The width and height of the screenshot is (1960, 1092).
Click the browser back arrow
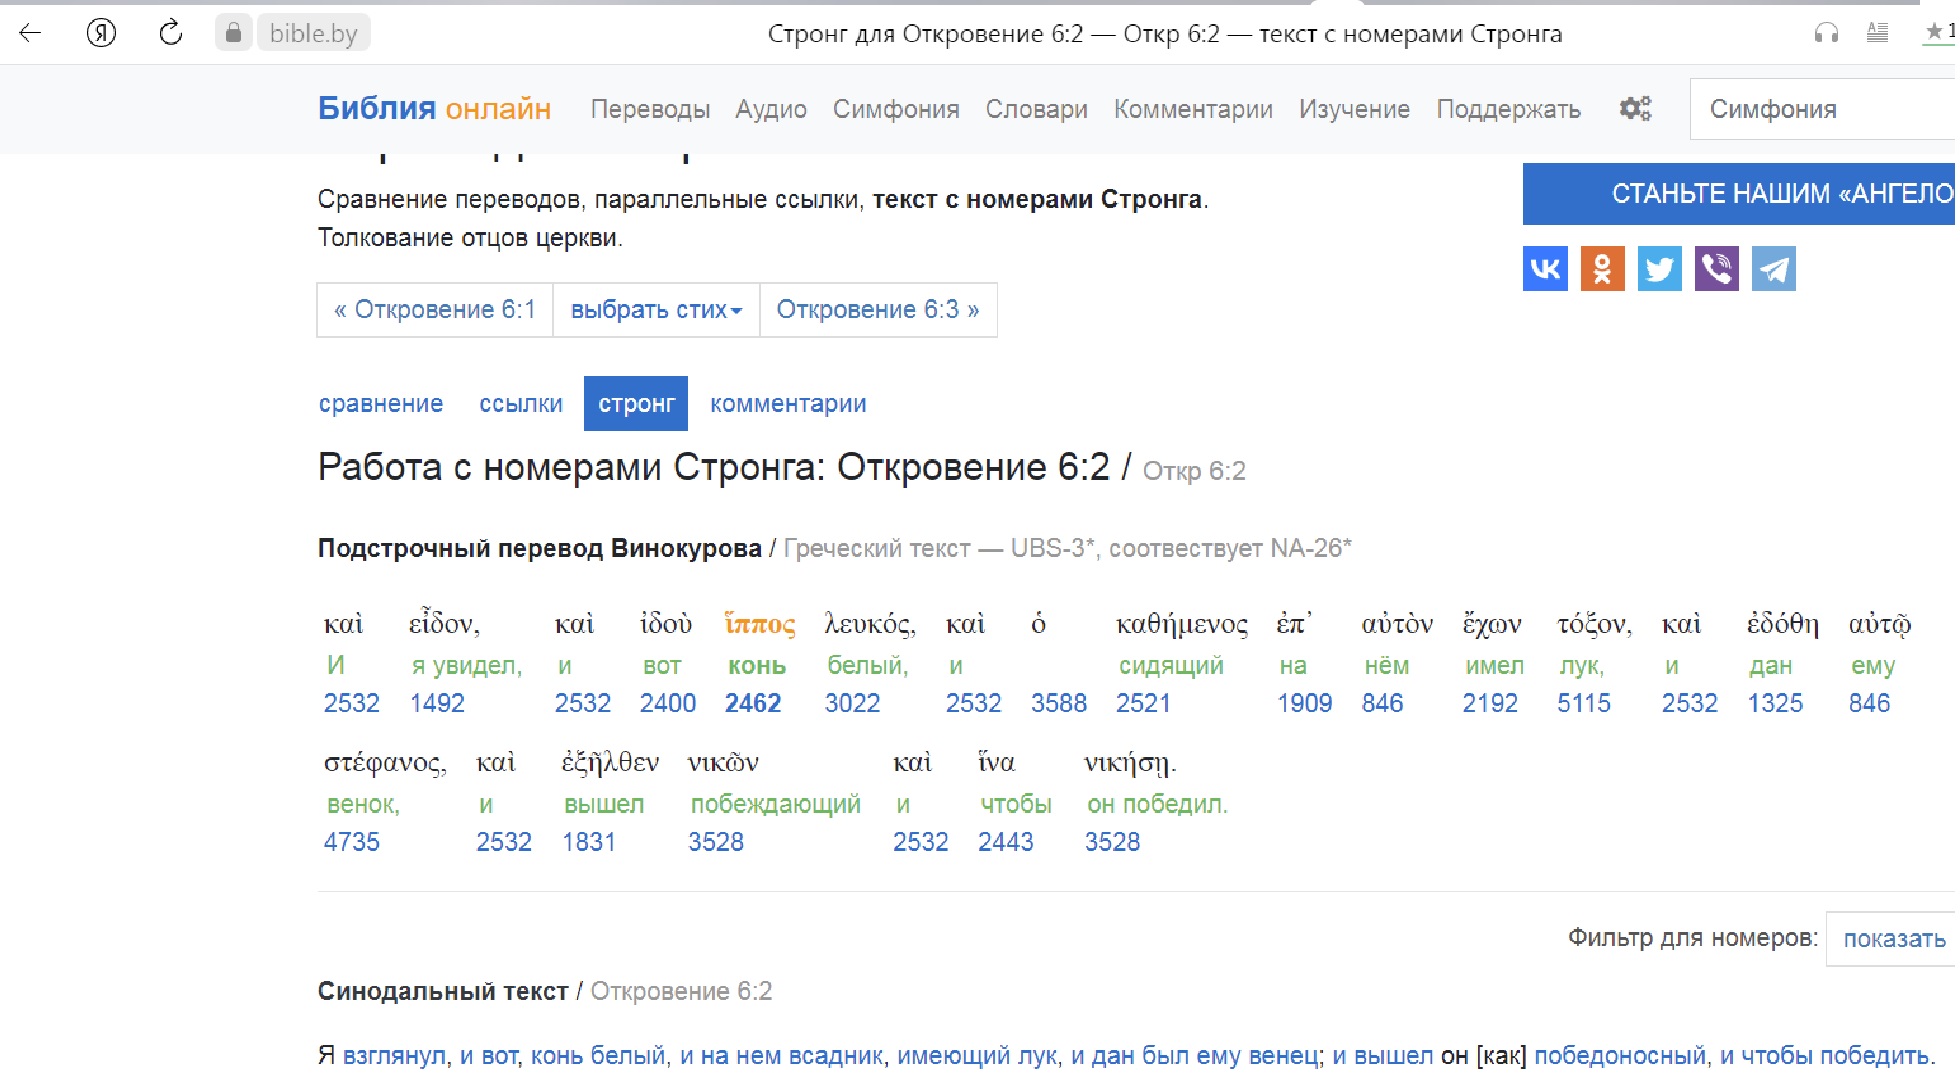(x=30, y=33)
